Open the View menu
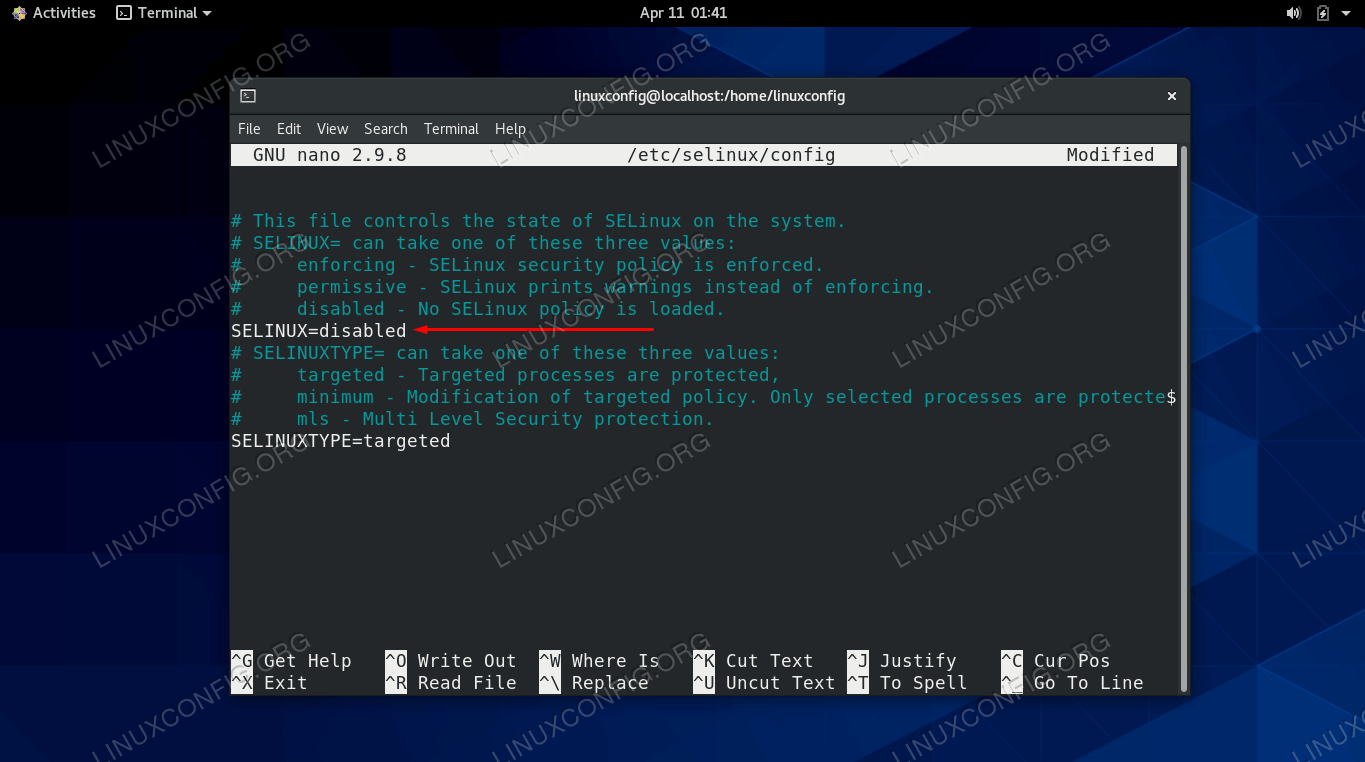The image size is (1365, 762). tap(332, 129)
